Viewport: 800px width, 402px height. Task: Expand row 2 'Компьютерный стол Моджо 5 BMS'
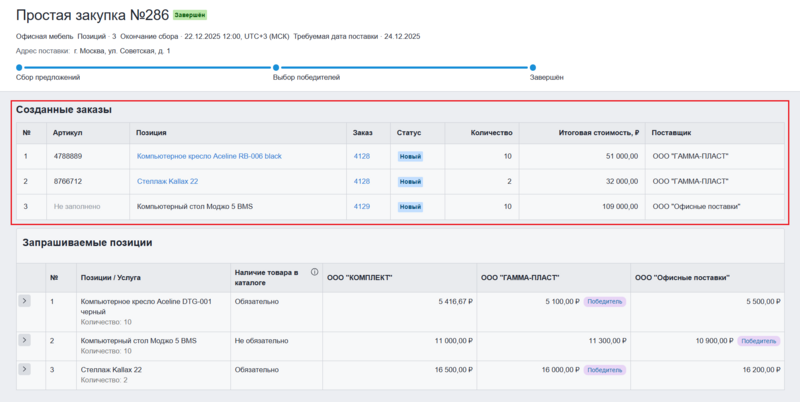[25, 341]
